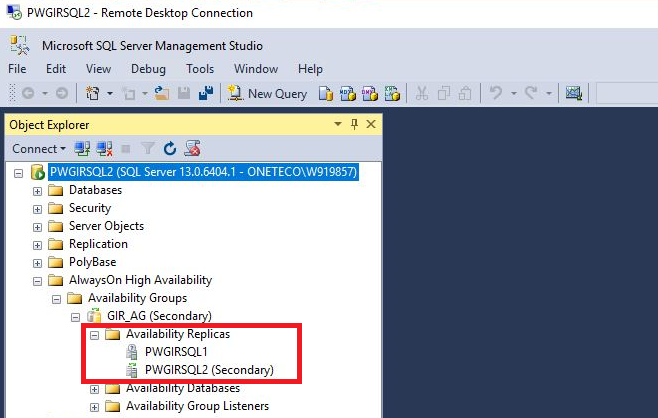The width and height of the screenshot is (658, 418).
Task: Click the Refresh icon in Object Explorer
Action: click(170, 148)
